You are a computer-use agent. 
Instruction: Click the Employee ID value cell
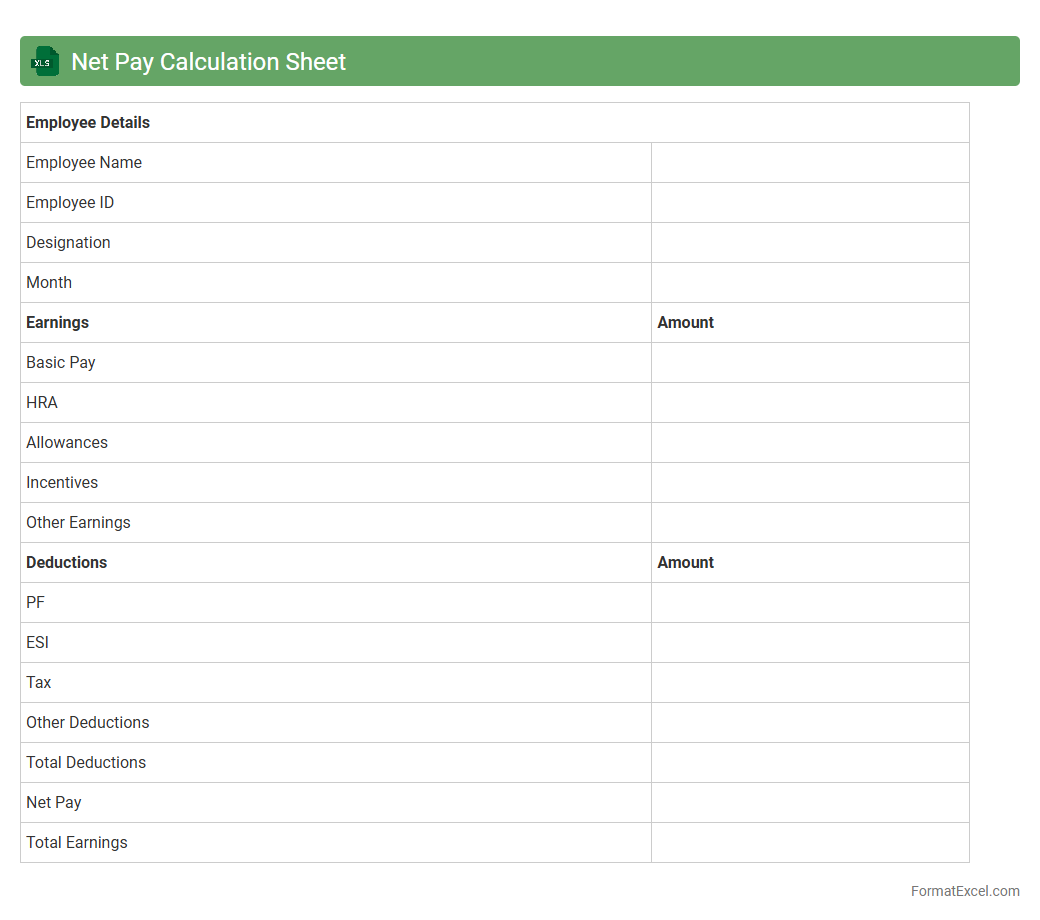tap(810, 202)
